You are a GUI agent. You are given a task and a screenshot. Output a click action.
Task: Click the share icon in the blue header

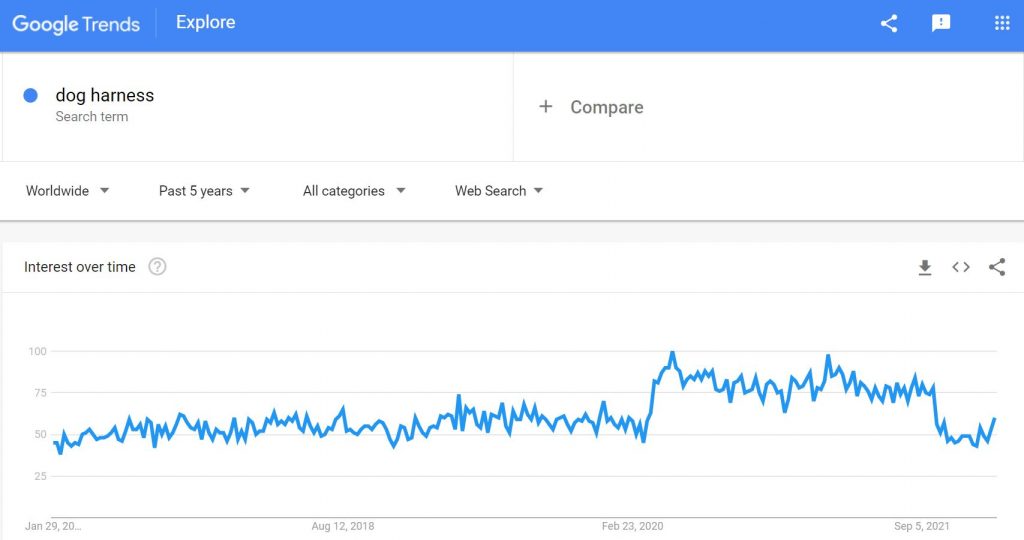point(889,24)
